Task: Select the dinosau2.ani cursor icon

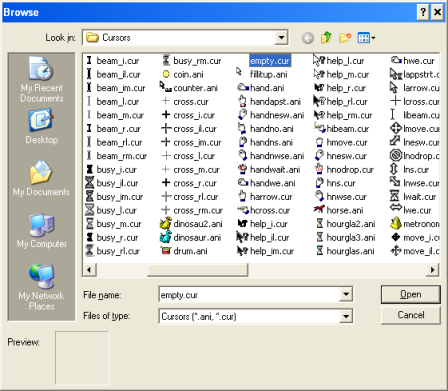Action: [166, 223]
